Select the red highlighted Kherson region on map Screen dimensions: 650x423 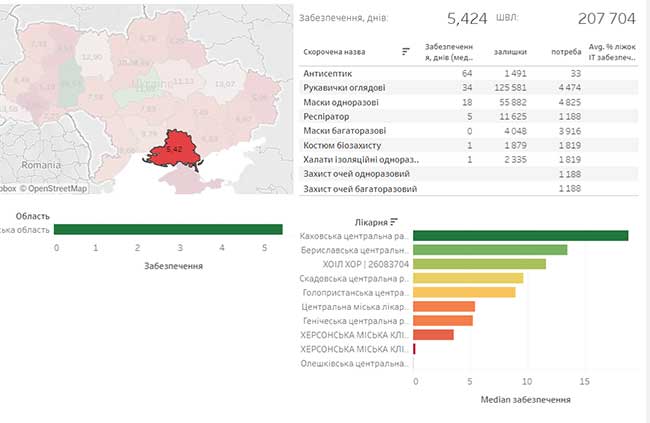(173, 150)
